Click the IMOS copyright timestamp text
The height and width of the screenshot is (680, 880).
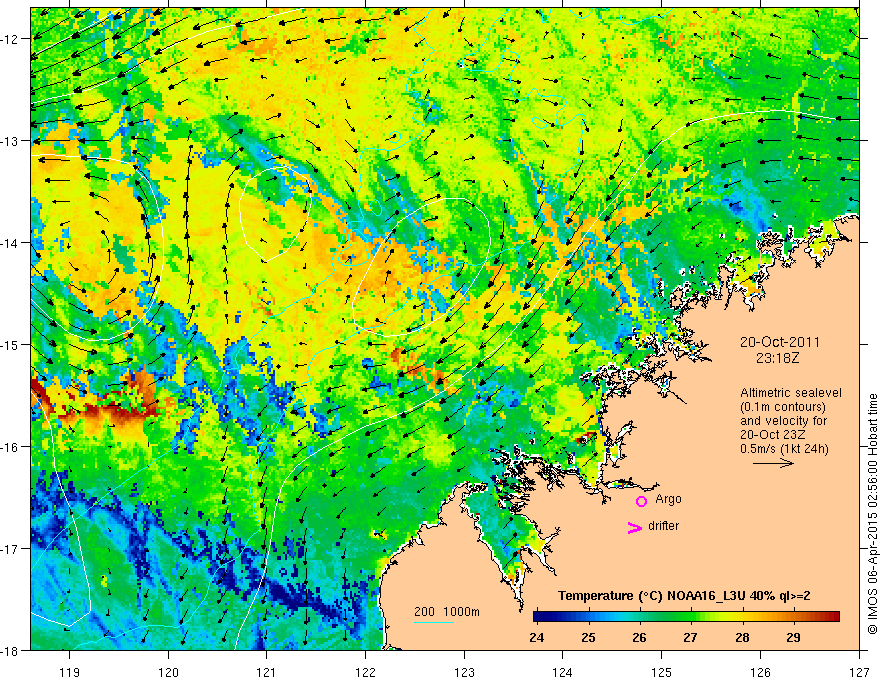tap(872, 514)
